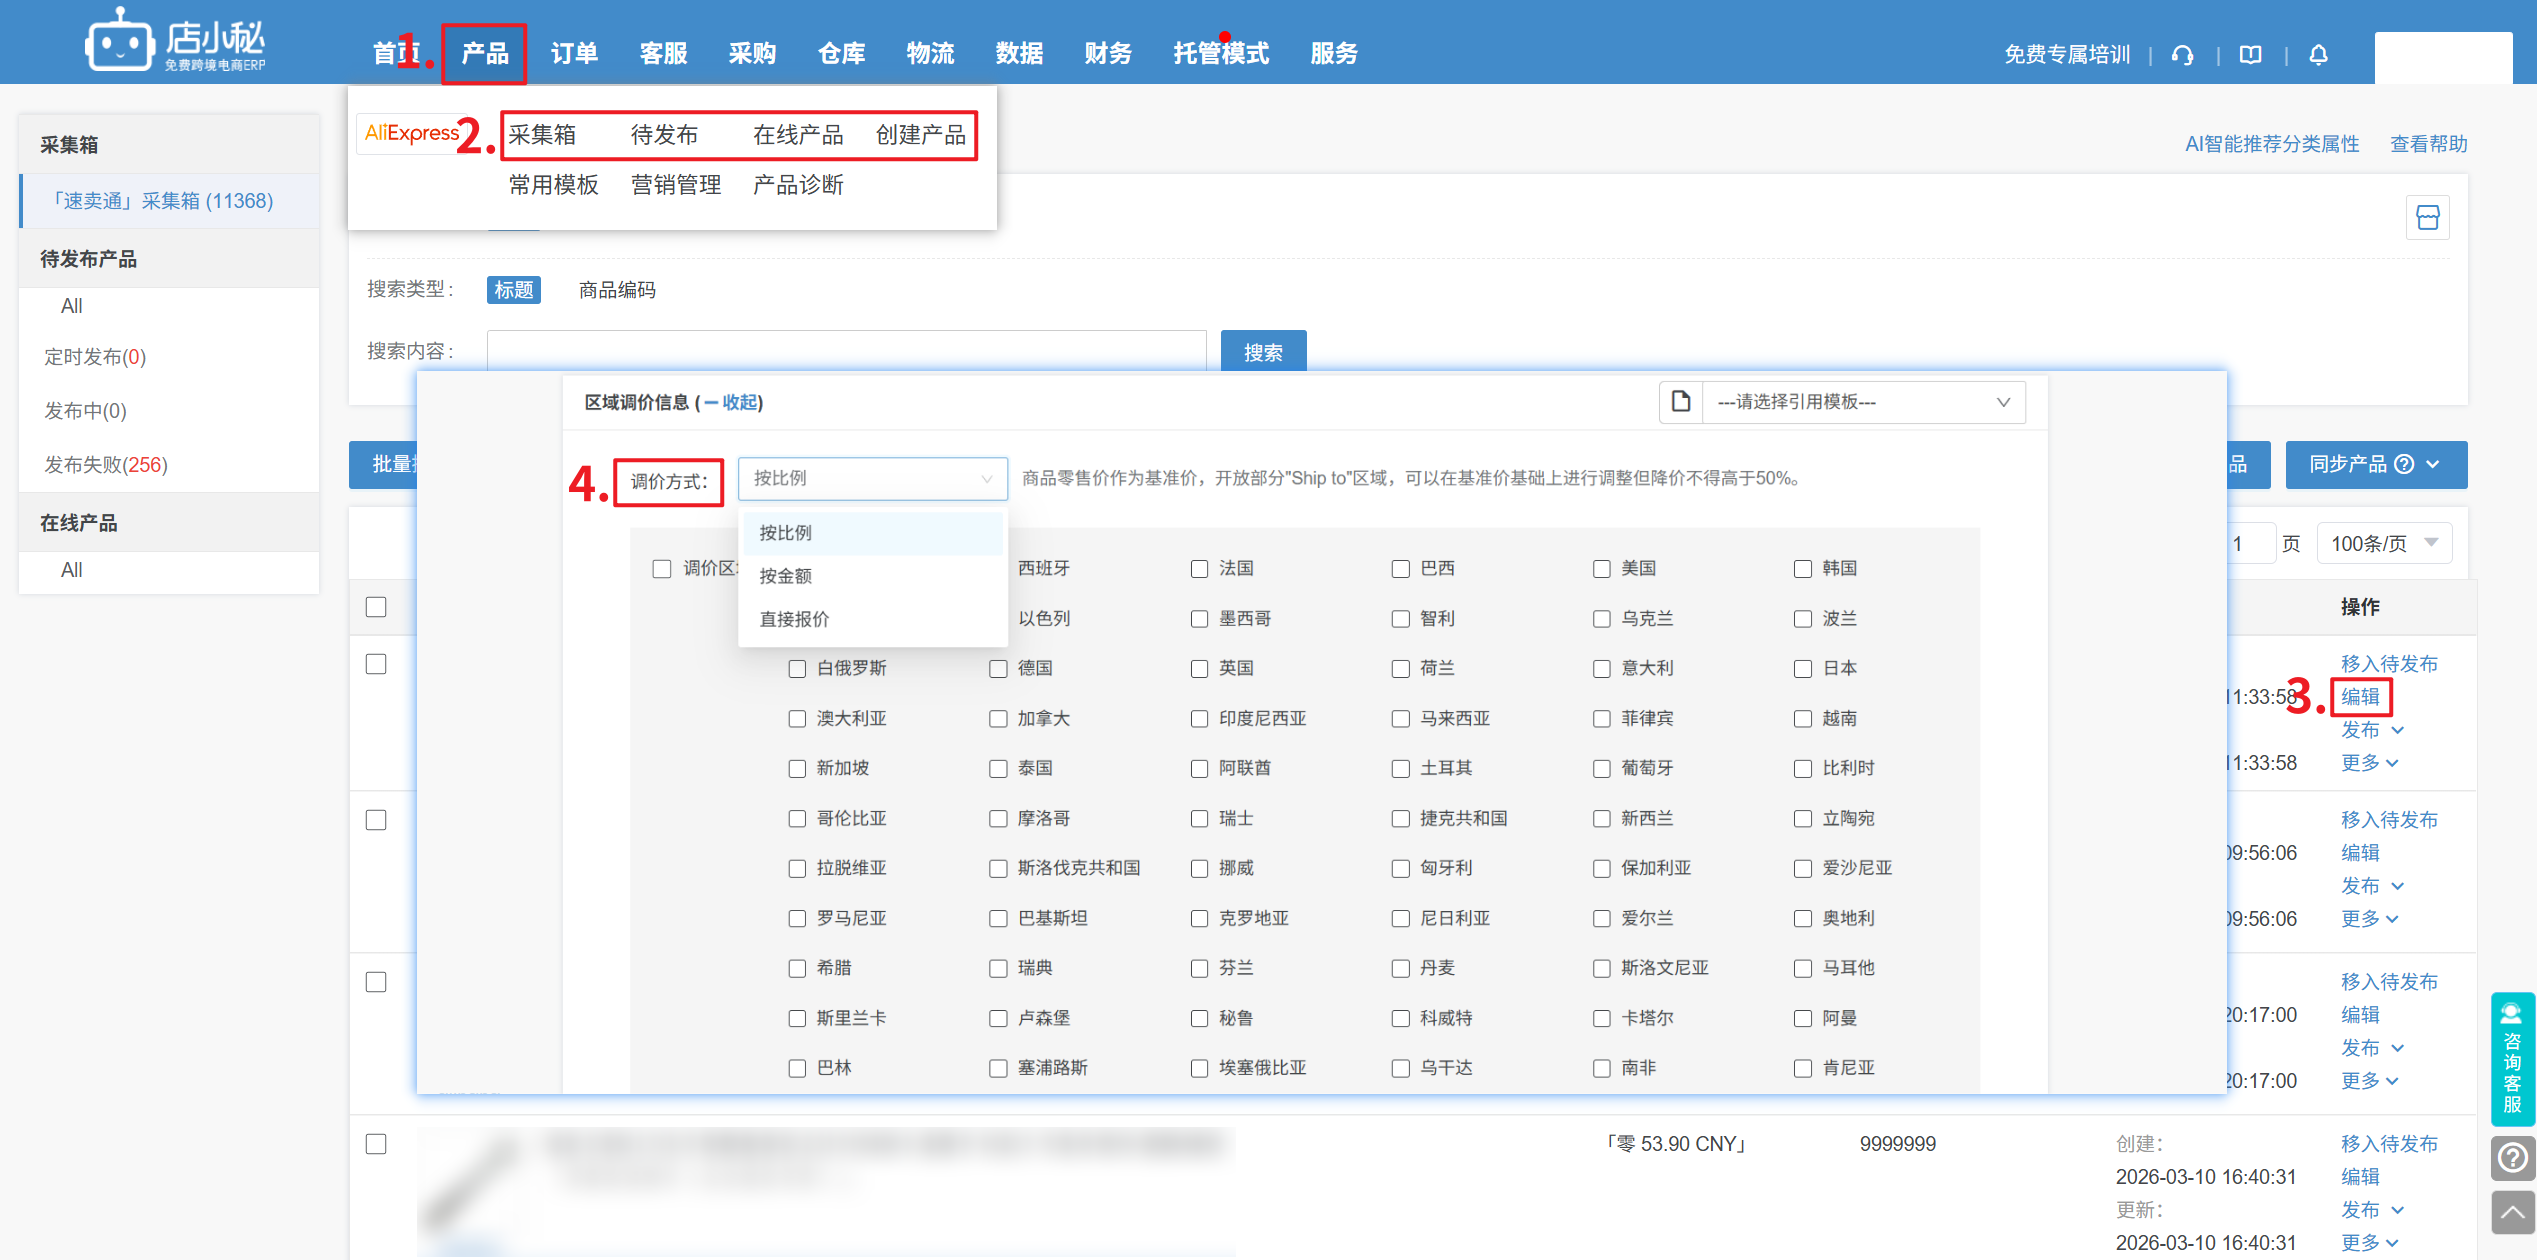Click the round question mark help icon
The width and height of the screenshot is (2537, 1260).
pos(2511,1158)
